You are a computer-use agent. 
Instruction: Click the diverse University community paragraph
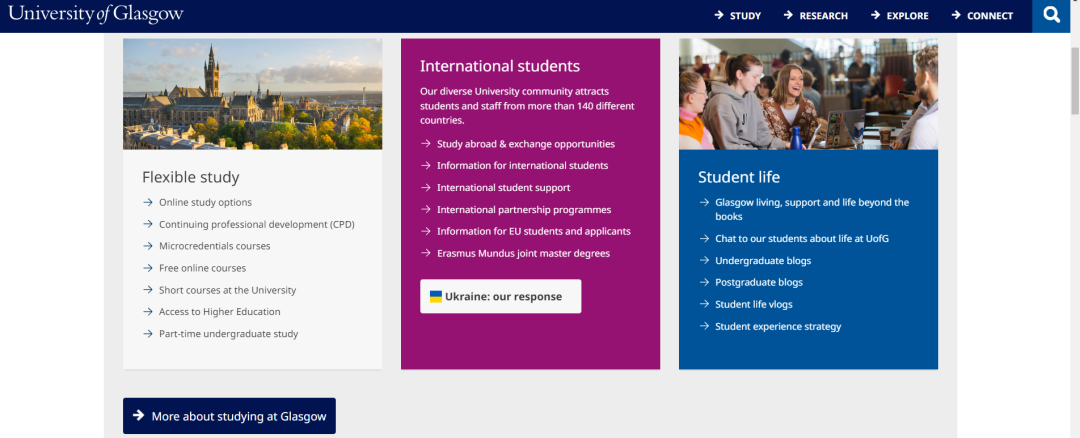(x=527, y=105)
